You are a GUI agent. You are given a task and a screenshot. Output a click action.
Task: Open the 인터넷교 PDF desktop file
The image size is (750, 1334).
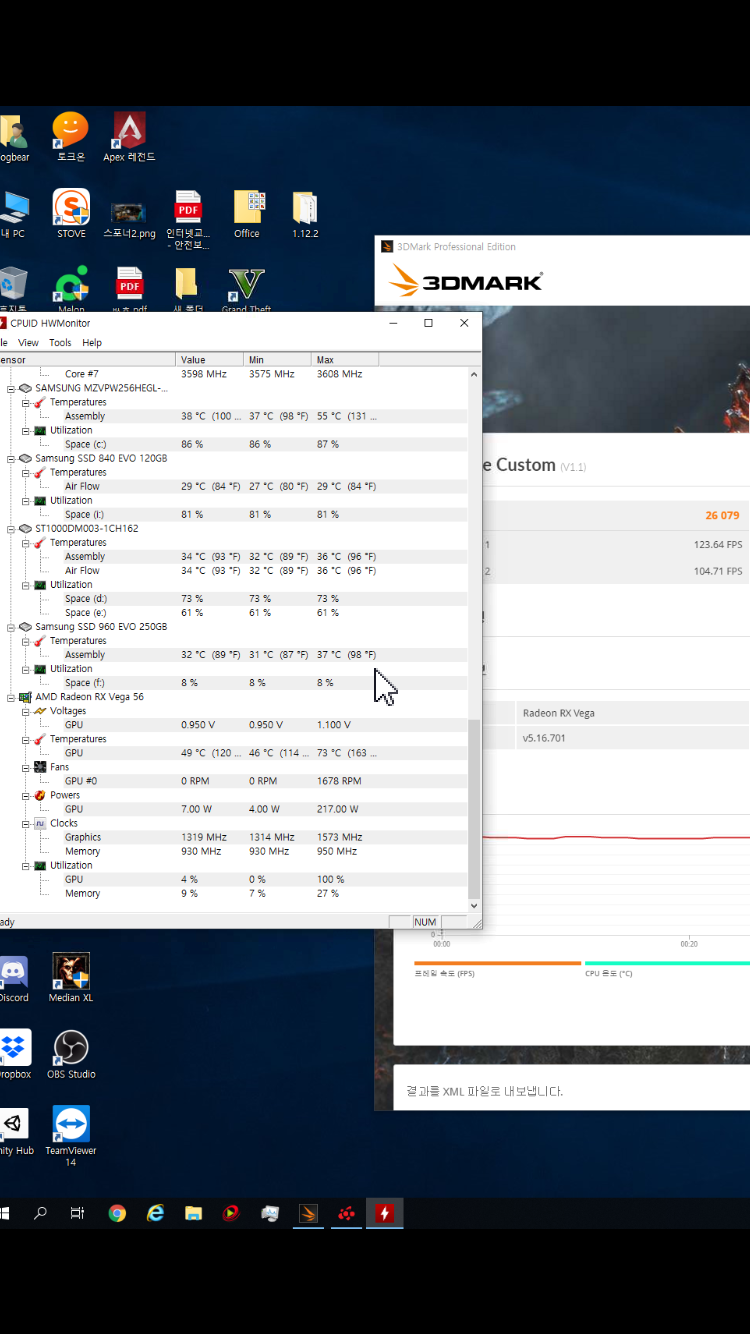[x=188, y=219]
